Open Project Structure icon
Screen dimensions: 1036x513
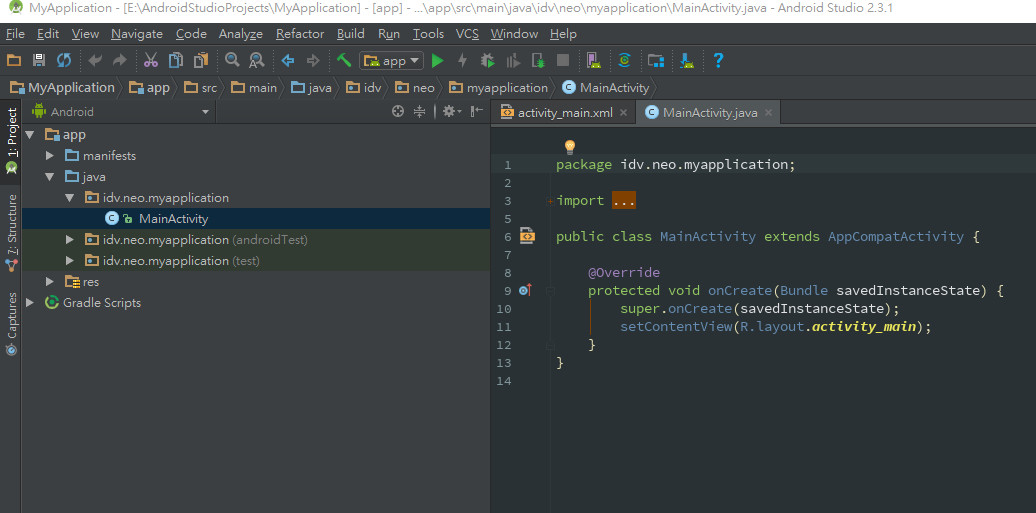[655, 61]
